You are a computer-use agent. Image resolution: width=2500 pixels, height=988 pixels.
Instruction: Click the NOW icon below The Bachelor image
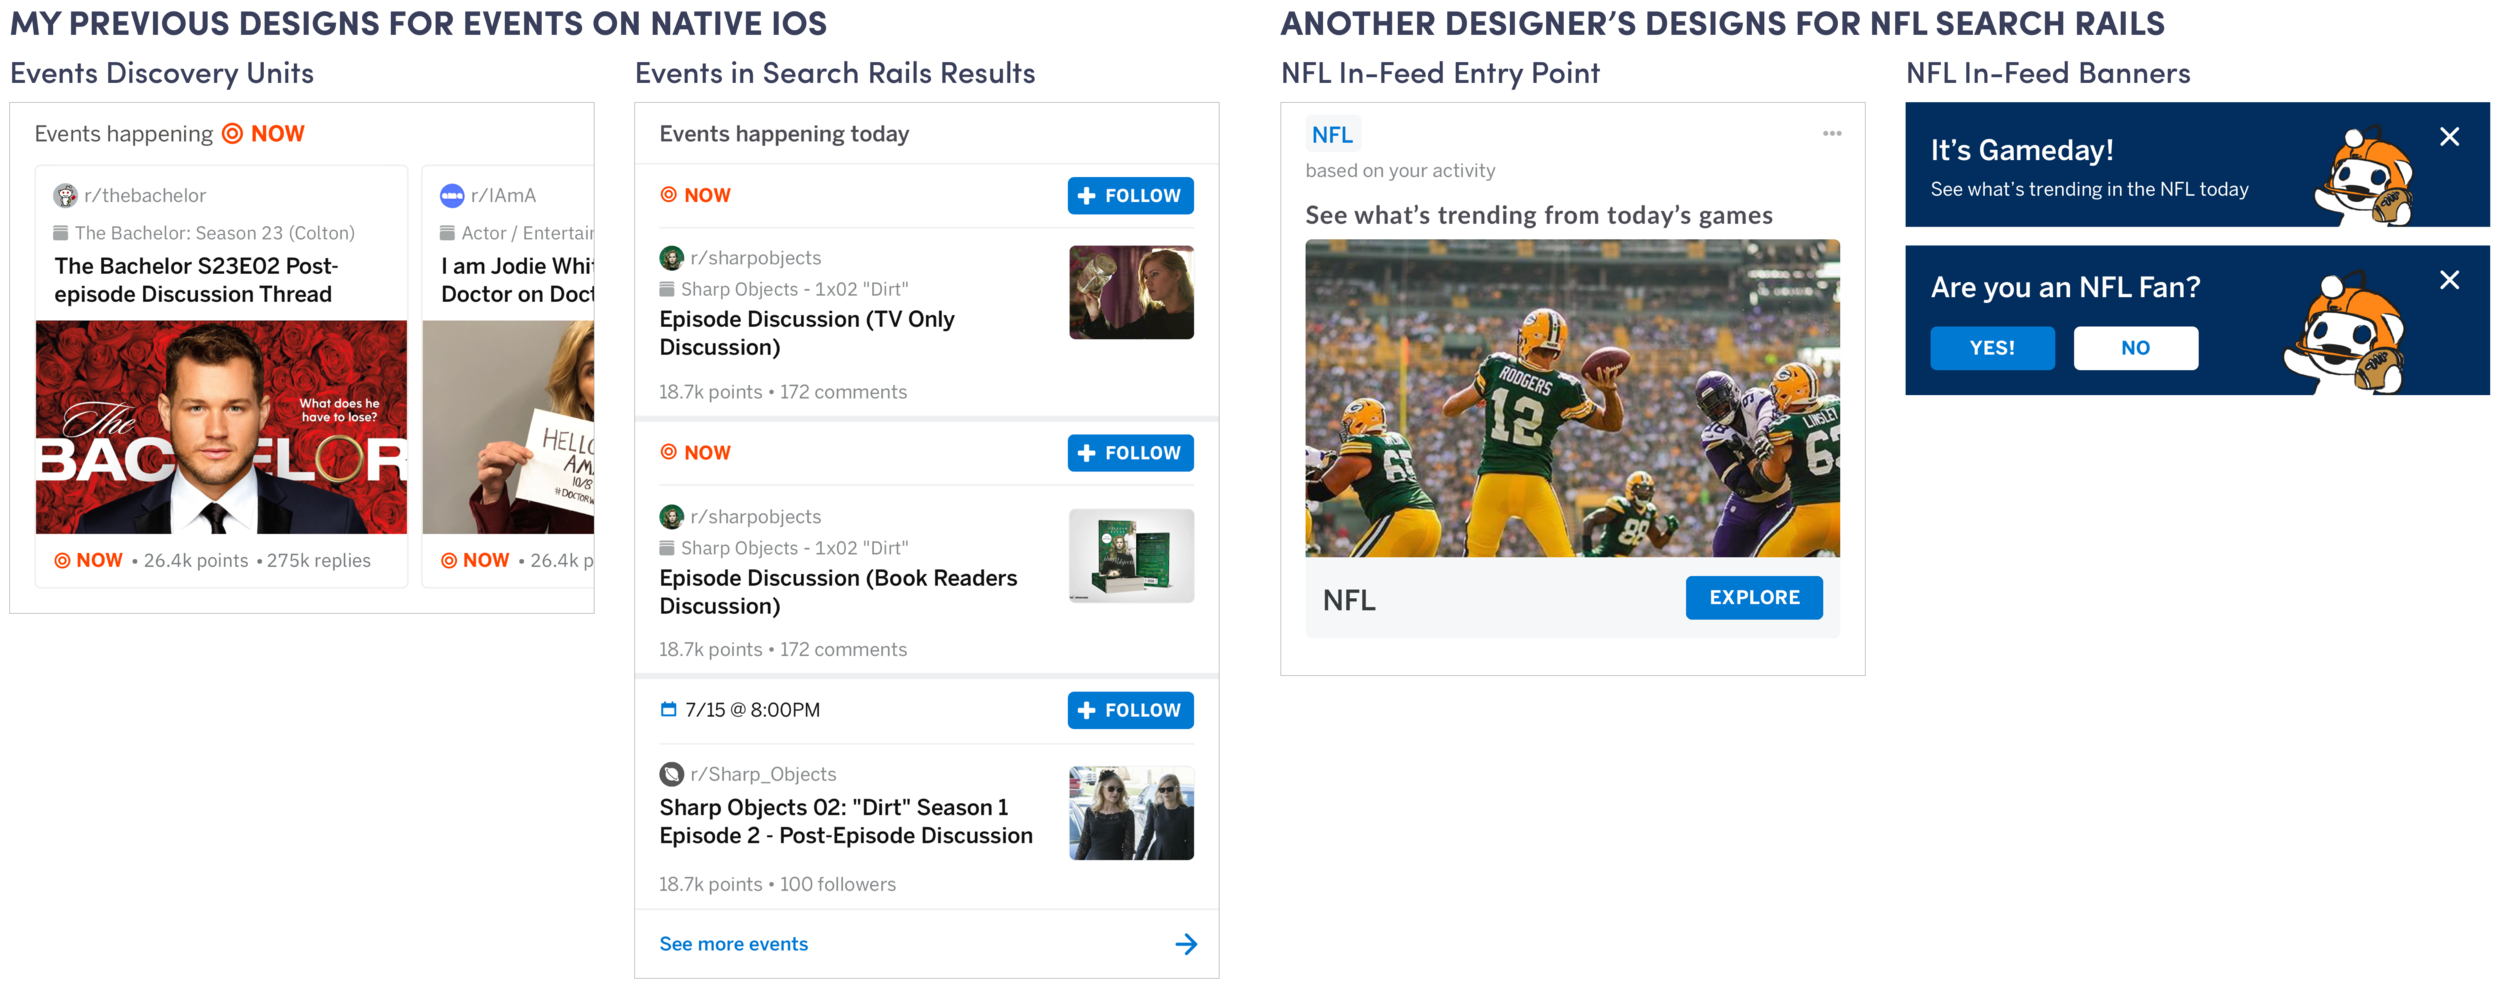point(62,561)
